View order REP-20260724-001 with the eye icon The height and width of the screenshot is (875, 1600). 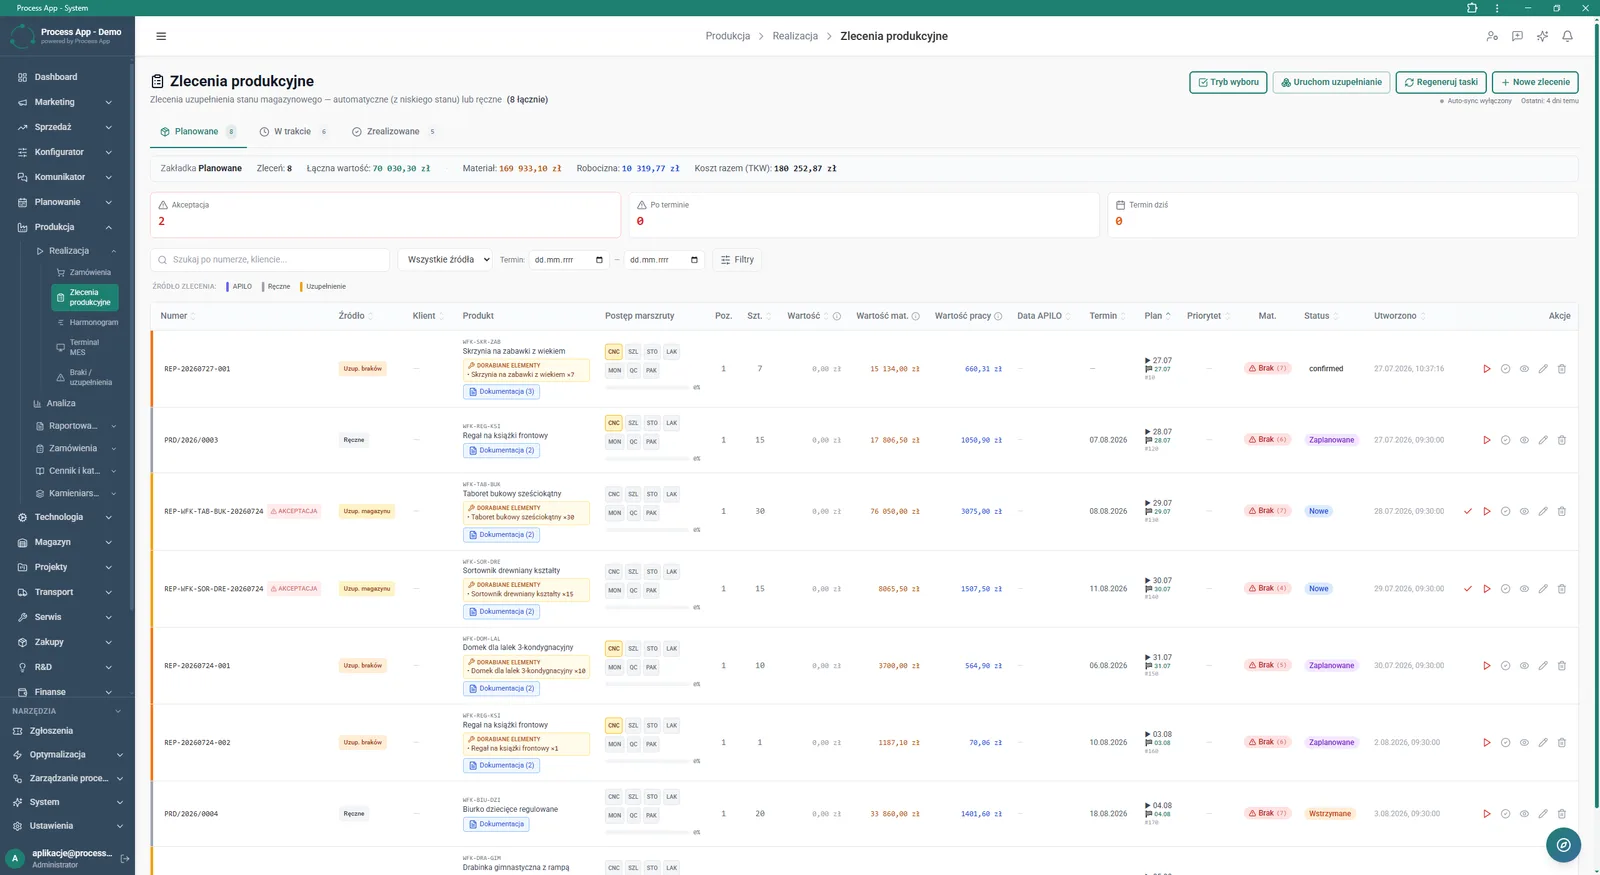pyautogui.click(x=1524, y=666)
